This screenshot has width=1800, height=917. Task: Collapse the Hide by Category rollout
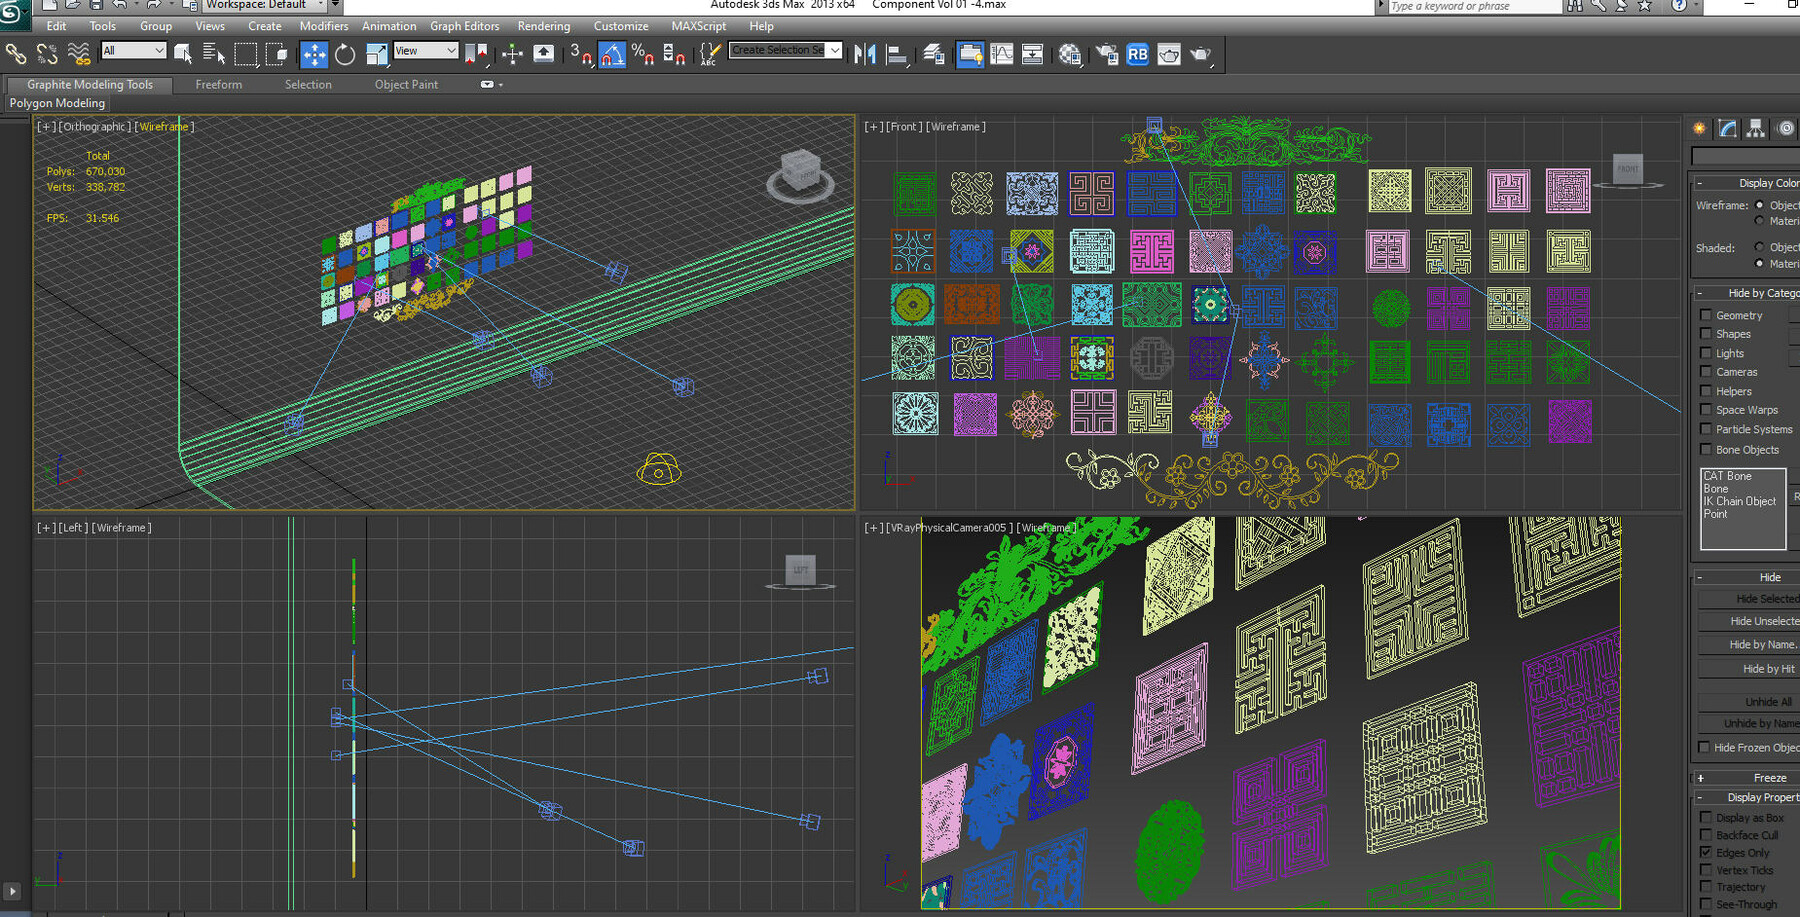coord(1748,293)
